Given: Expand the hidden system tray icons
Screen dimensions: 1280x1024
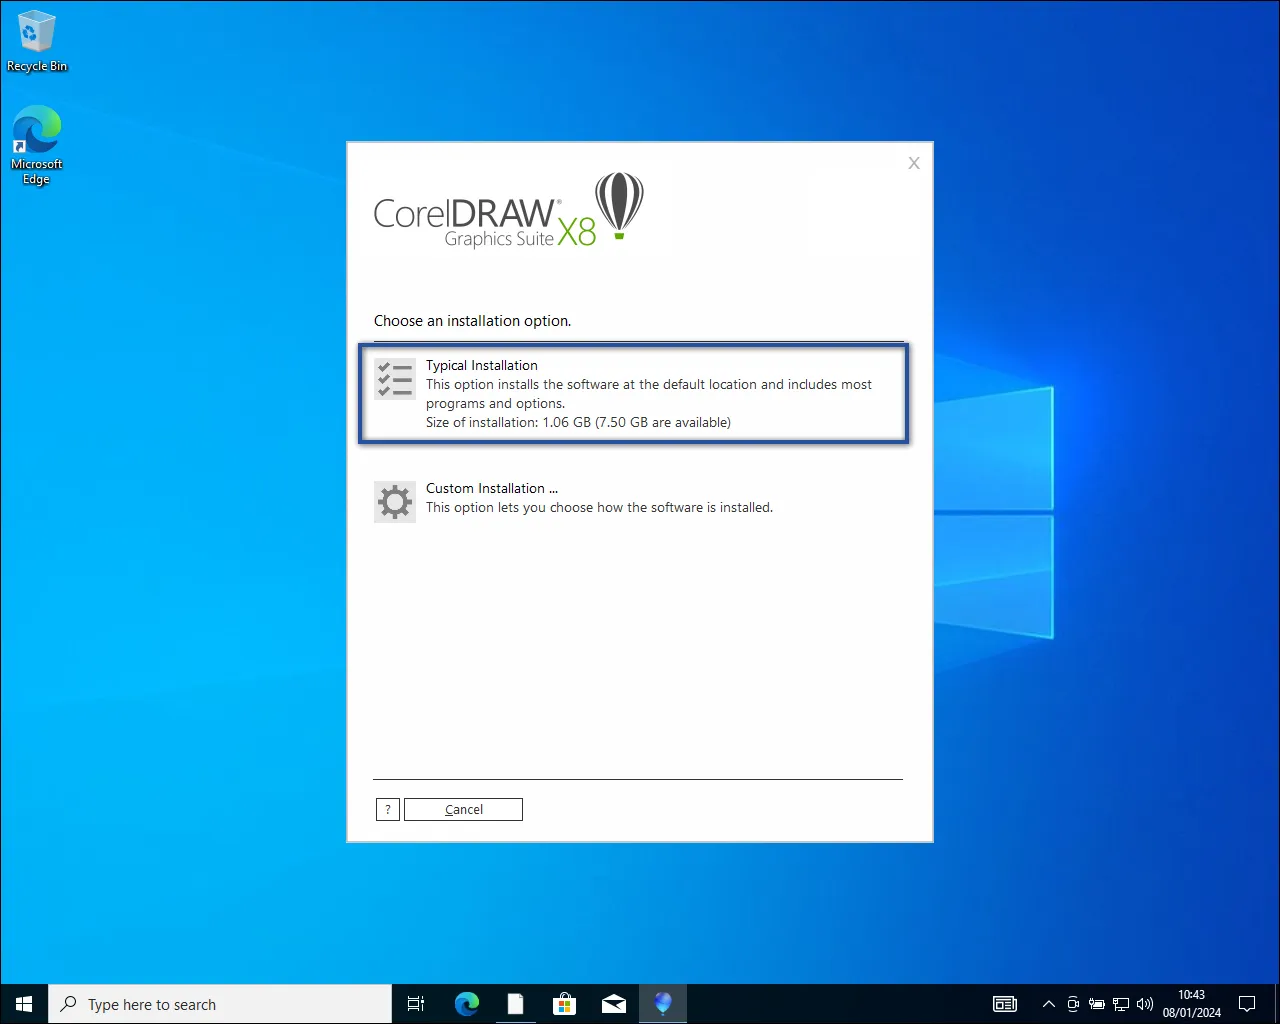Looking at the screenshot, I should (x=1048, y=1004).
